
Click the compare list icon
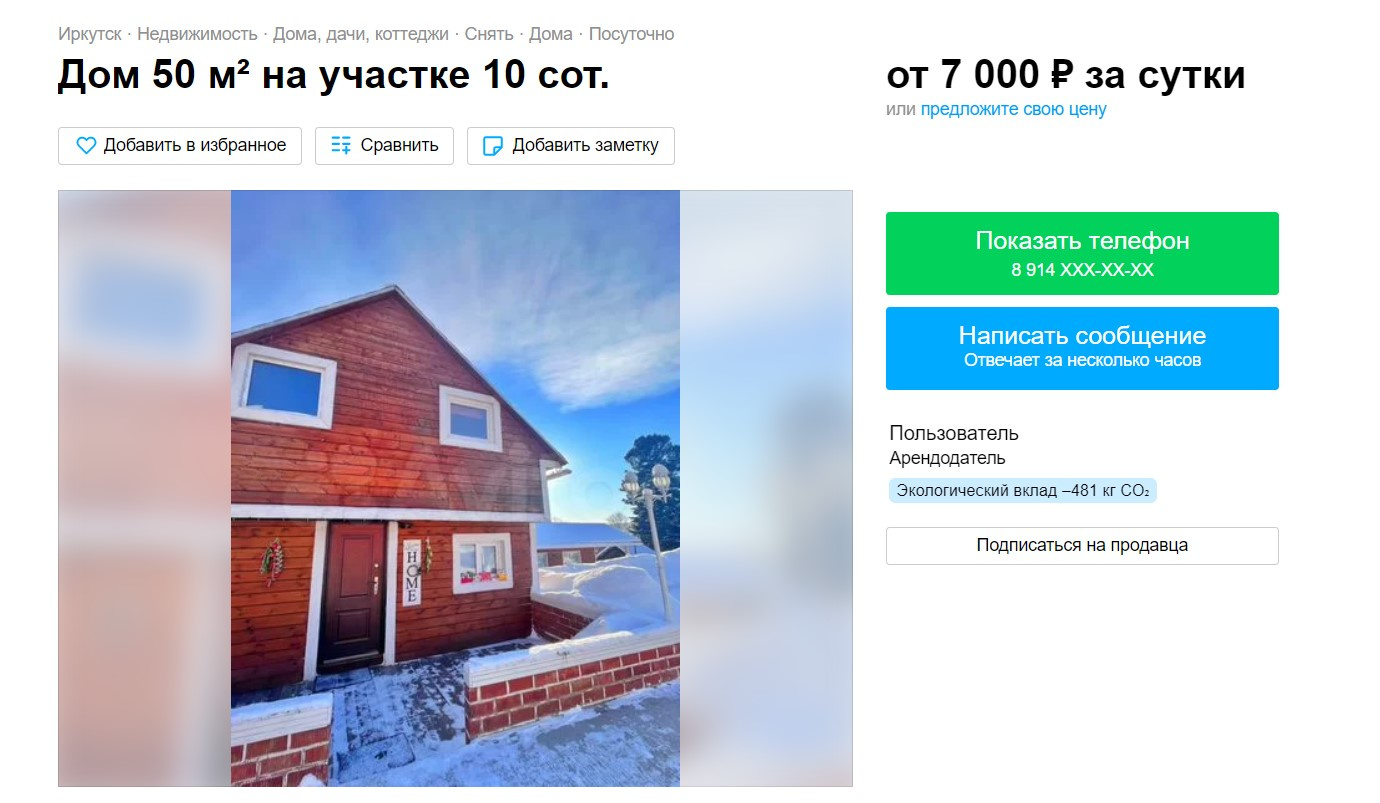341,145
